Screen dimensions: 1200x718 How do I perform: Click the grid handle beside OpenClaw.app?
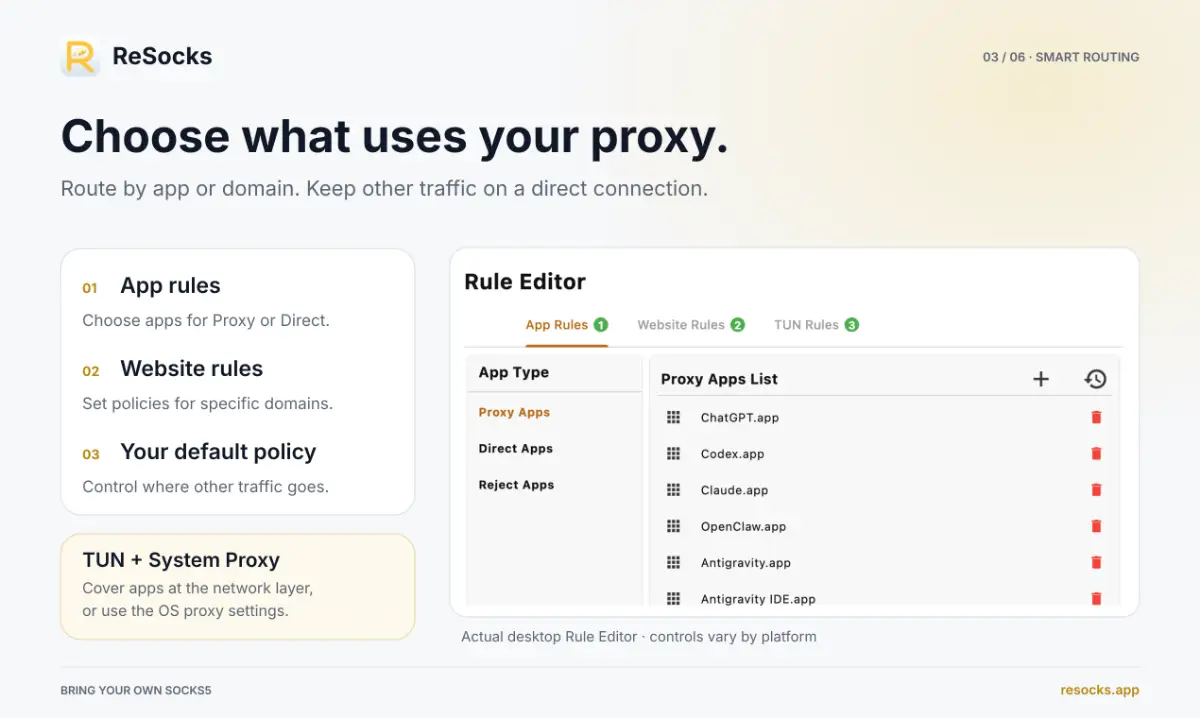(674, 526)
